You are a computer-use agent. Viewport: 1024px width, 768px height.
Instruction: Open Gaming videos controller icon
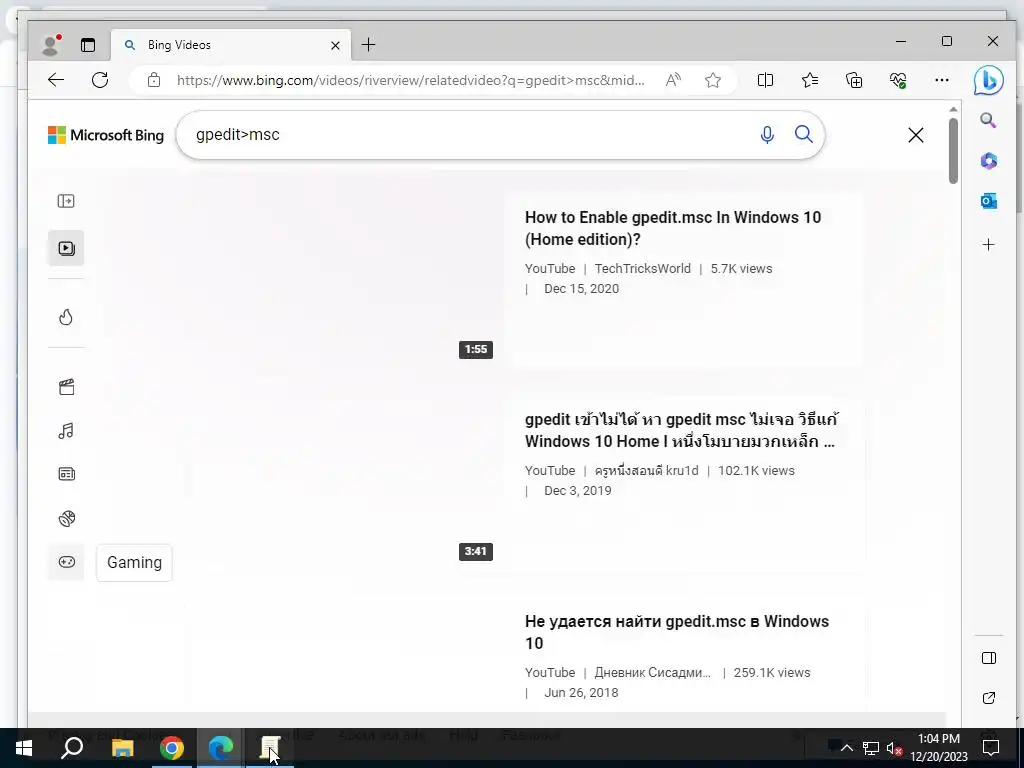66,562
